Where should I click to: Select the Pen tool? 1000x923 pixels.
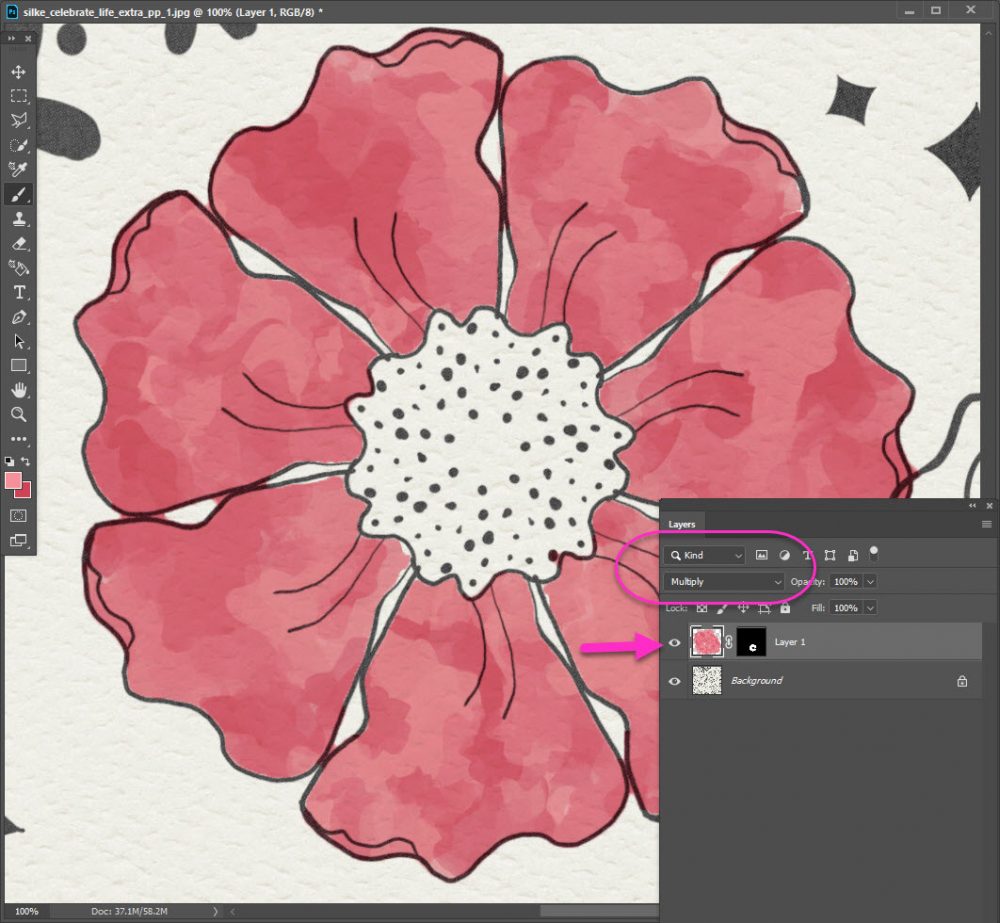pos(19,317)
